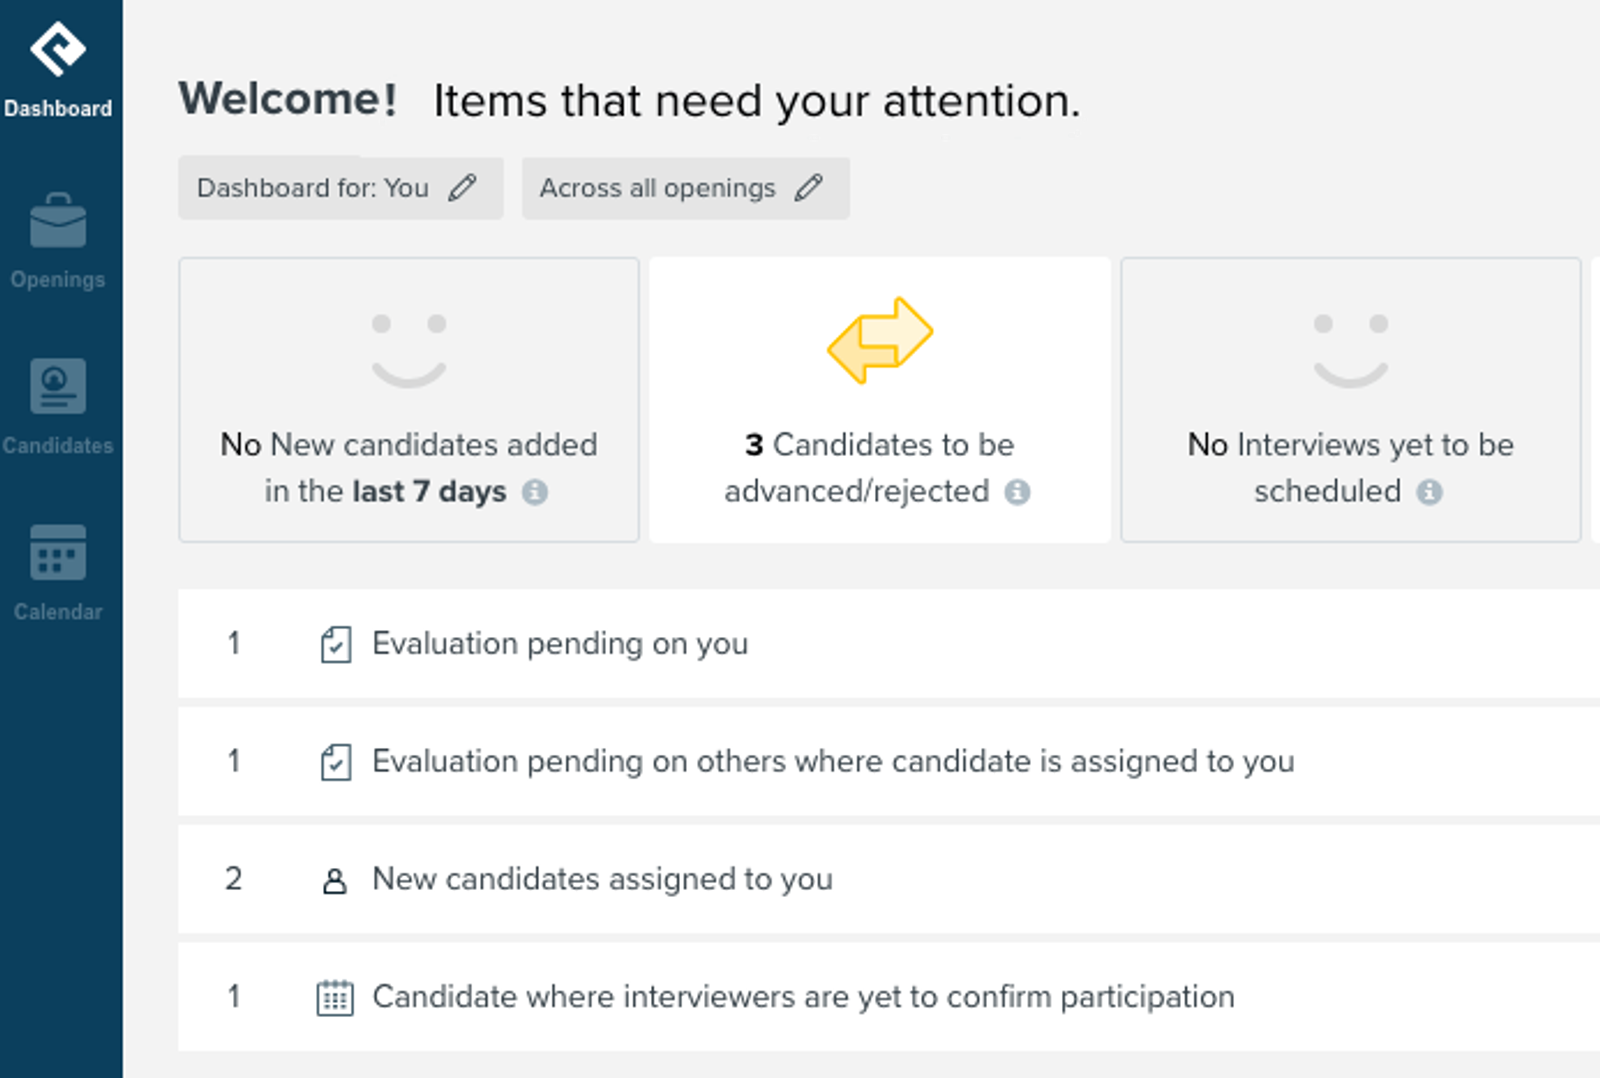1600x1078 pixels.
Task: Open interviewers yet to confirm participation row
Action: 889,997
